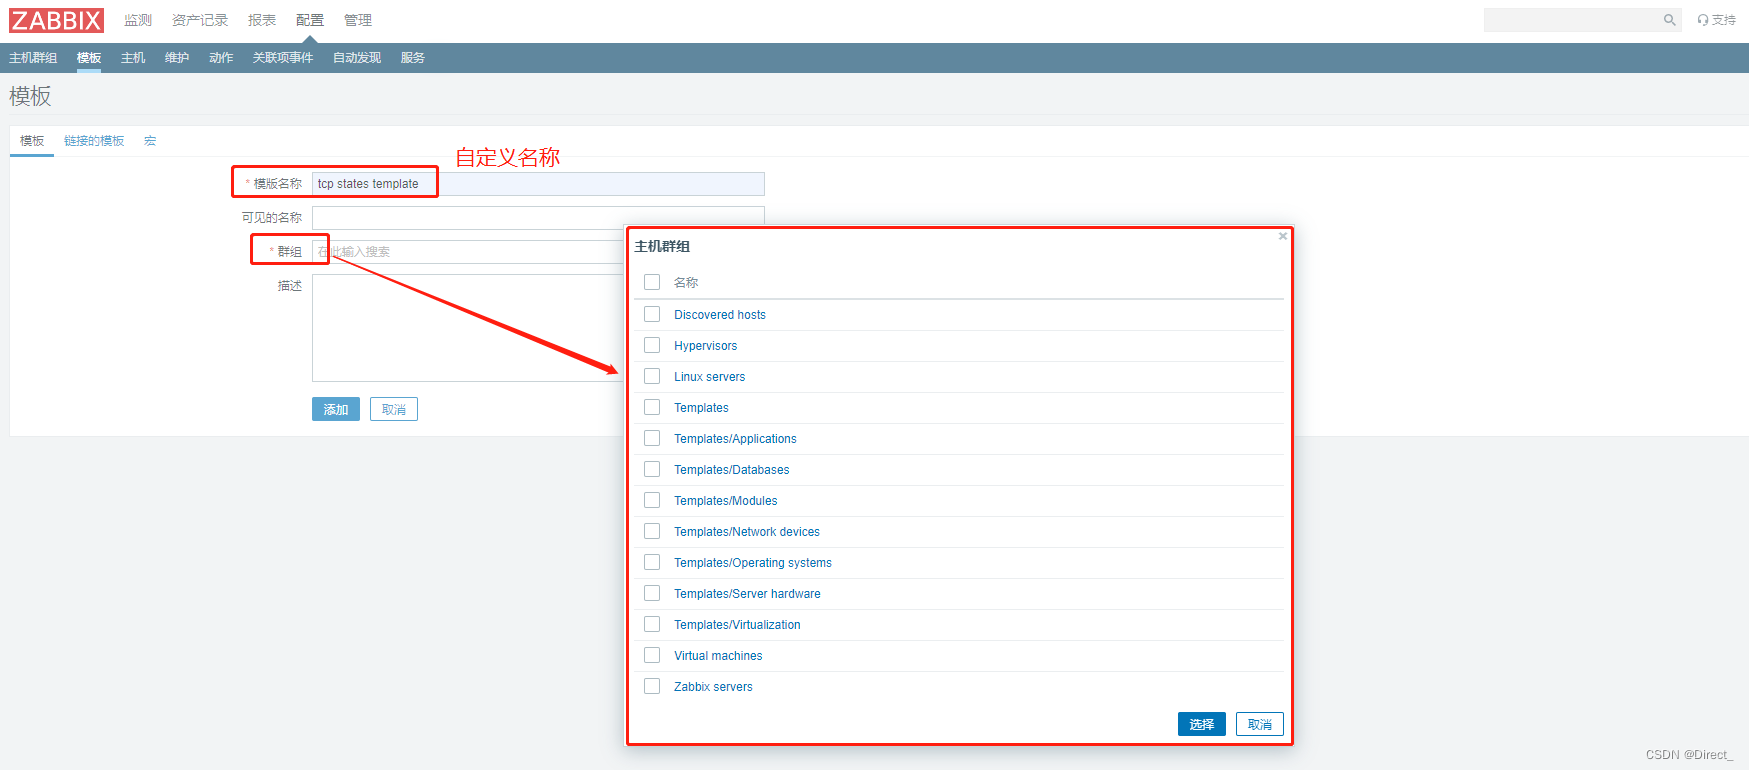The width and height of the screenshot is (1749, 770).
Task: Open the Templates/Databases link
Action: 732,470
